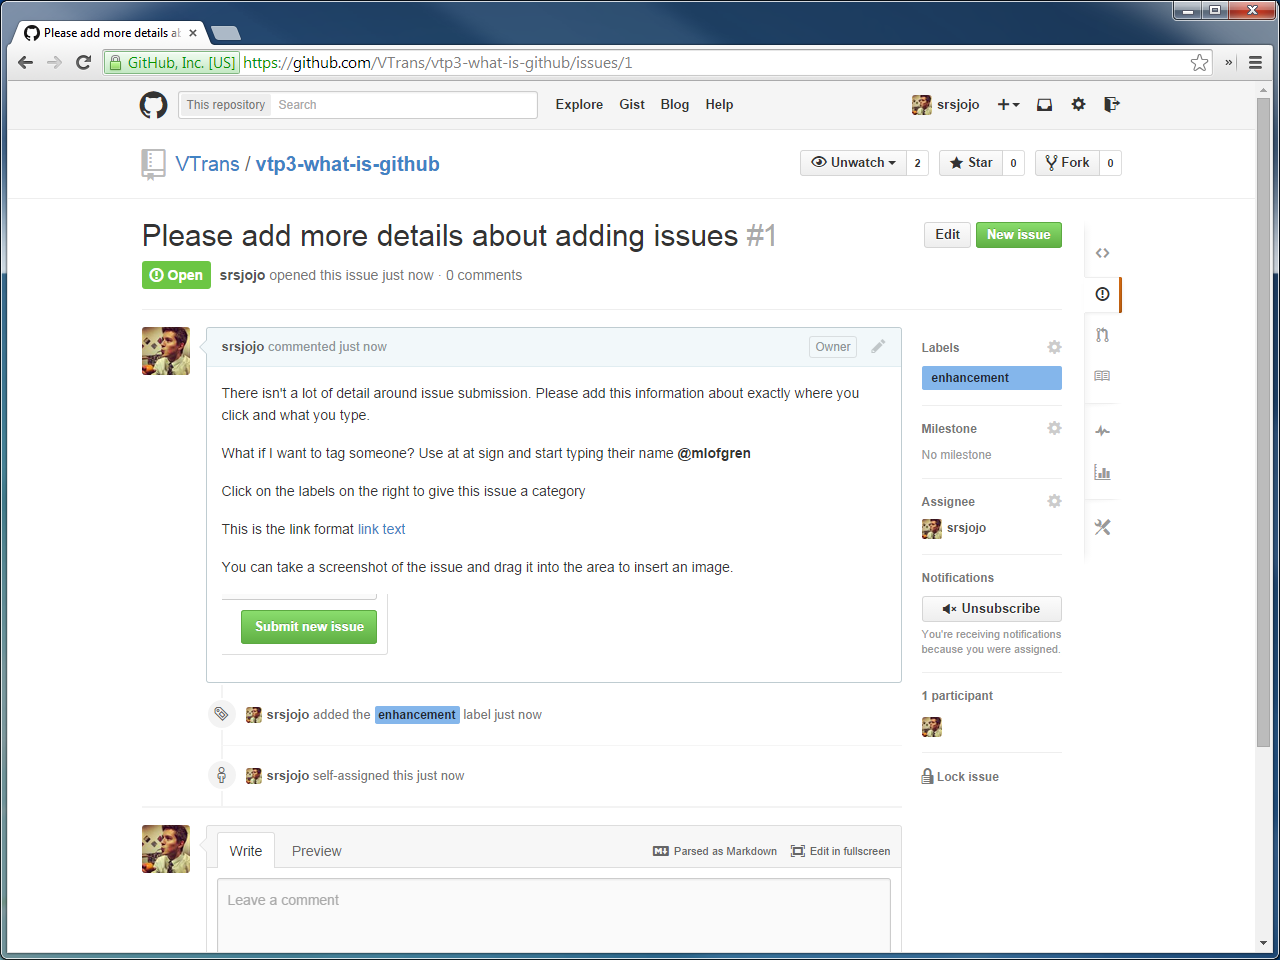Click the 'link text' hyperlink

pos(382,529)
